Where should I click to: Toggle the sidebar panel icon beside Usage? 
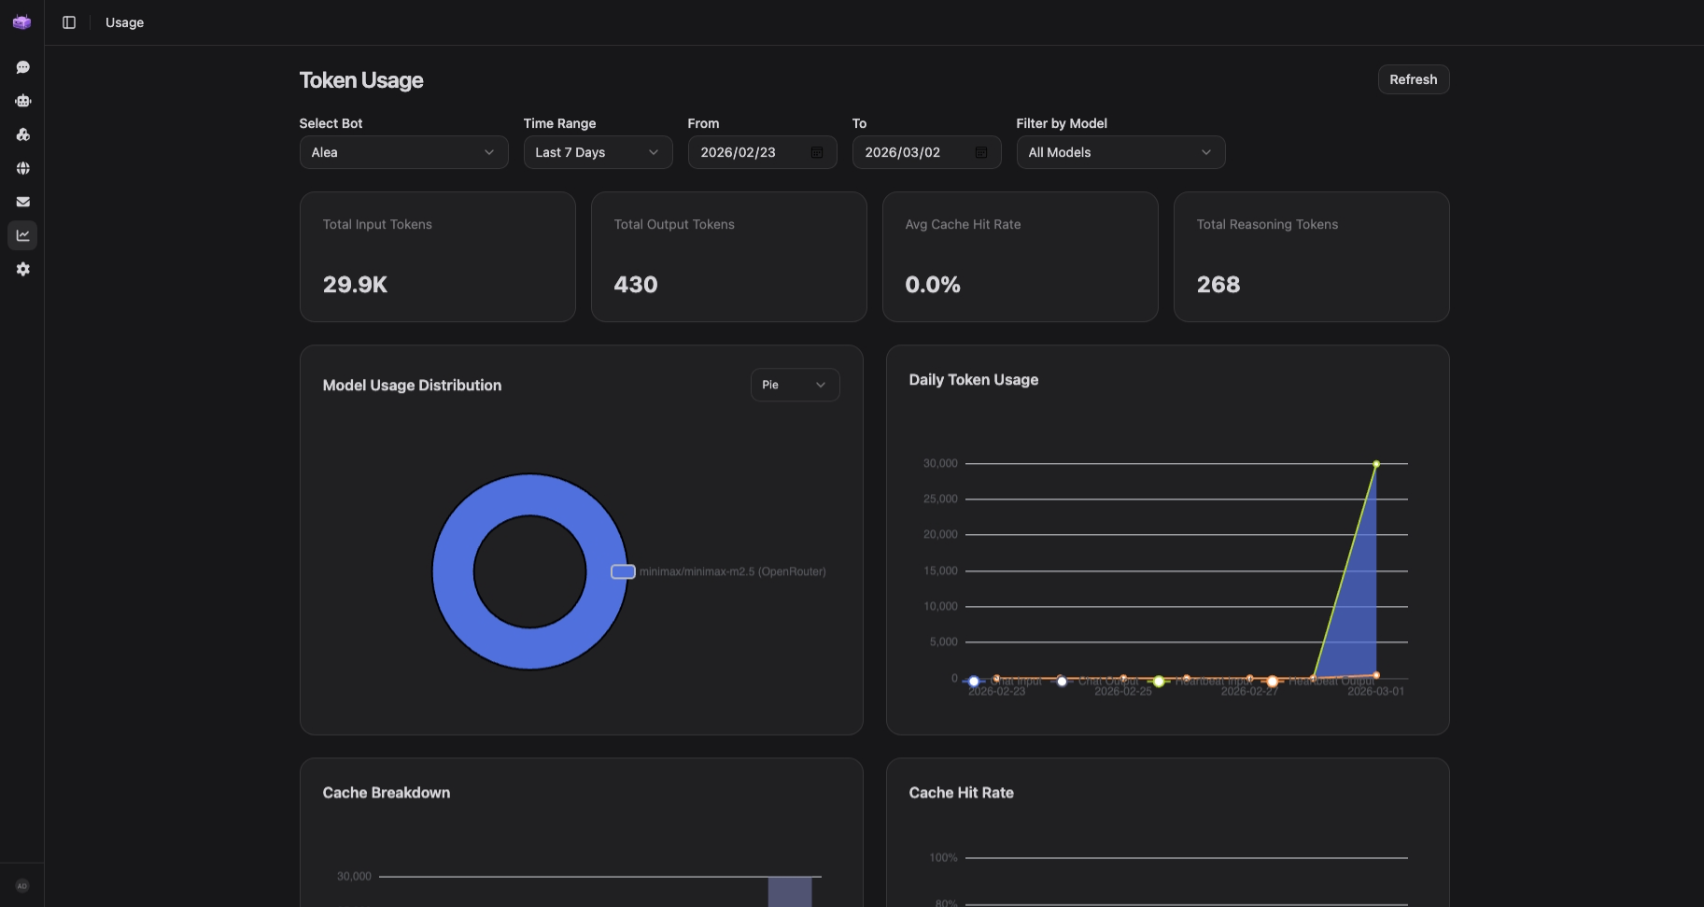69,22
